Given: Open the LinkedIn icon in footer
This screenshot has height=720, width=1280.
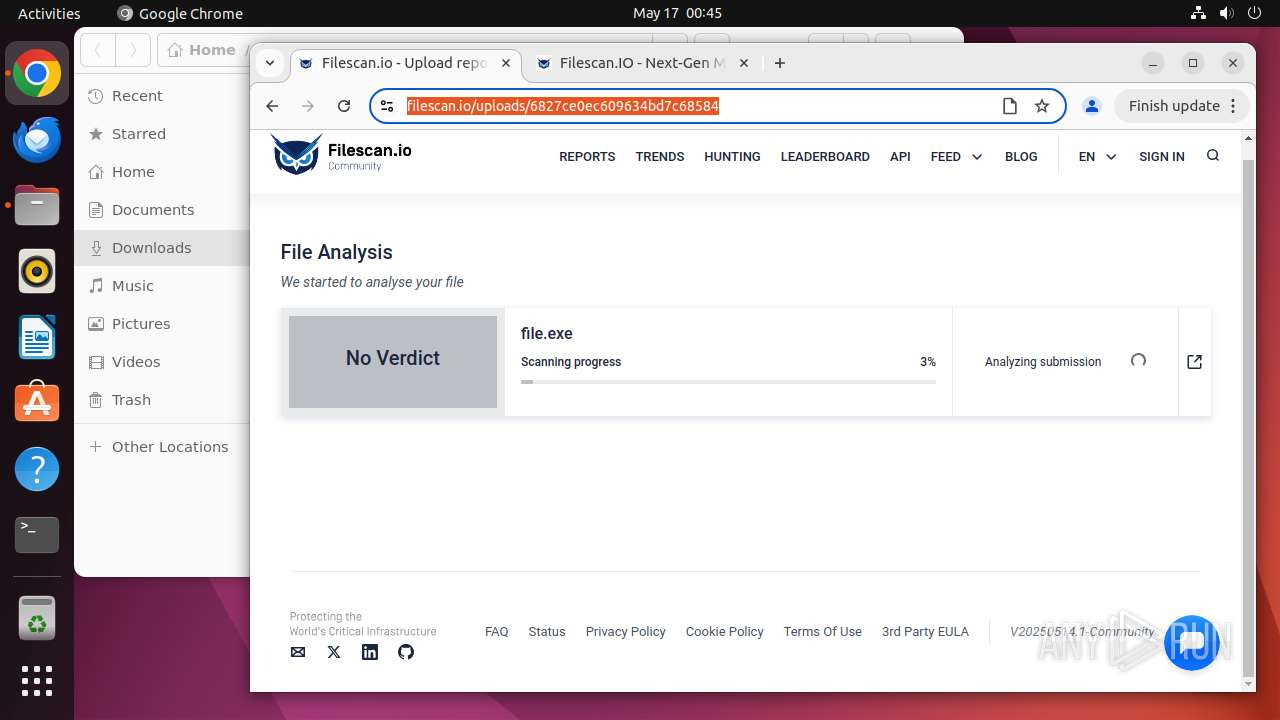Looking at the screenshot, I should point(370,652).
